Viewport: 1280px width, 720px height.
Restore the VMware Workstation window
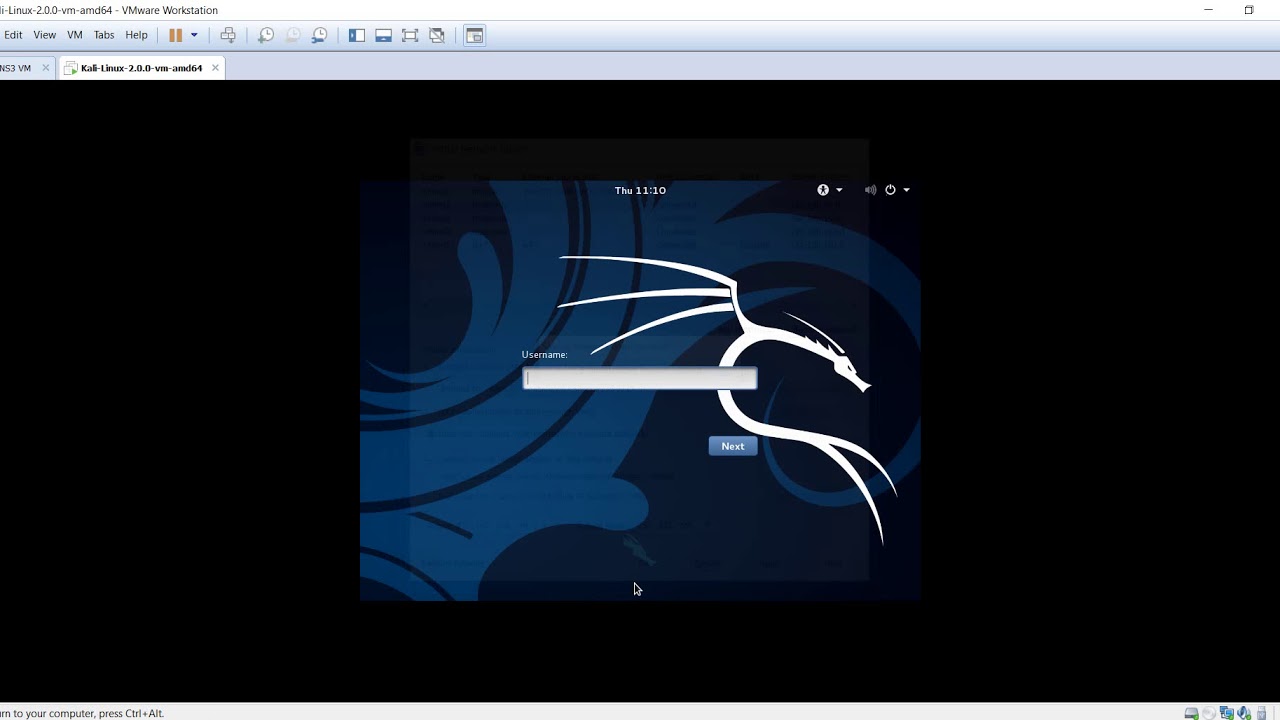tap(1249, 10)
